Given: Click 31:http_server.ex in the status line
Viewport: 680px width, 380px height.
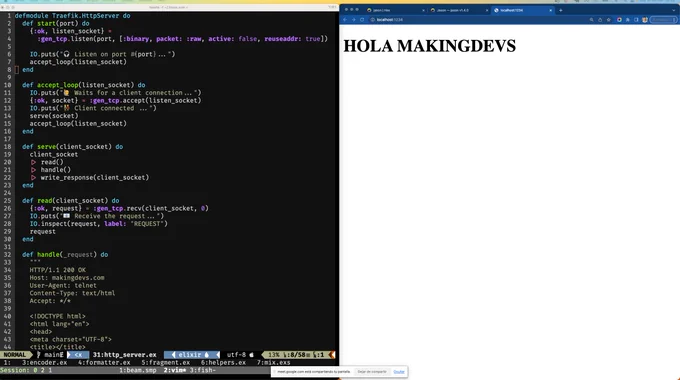Looking at the screenshot, I should tap(124, 355).
